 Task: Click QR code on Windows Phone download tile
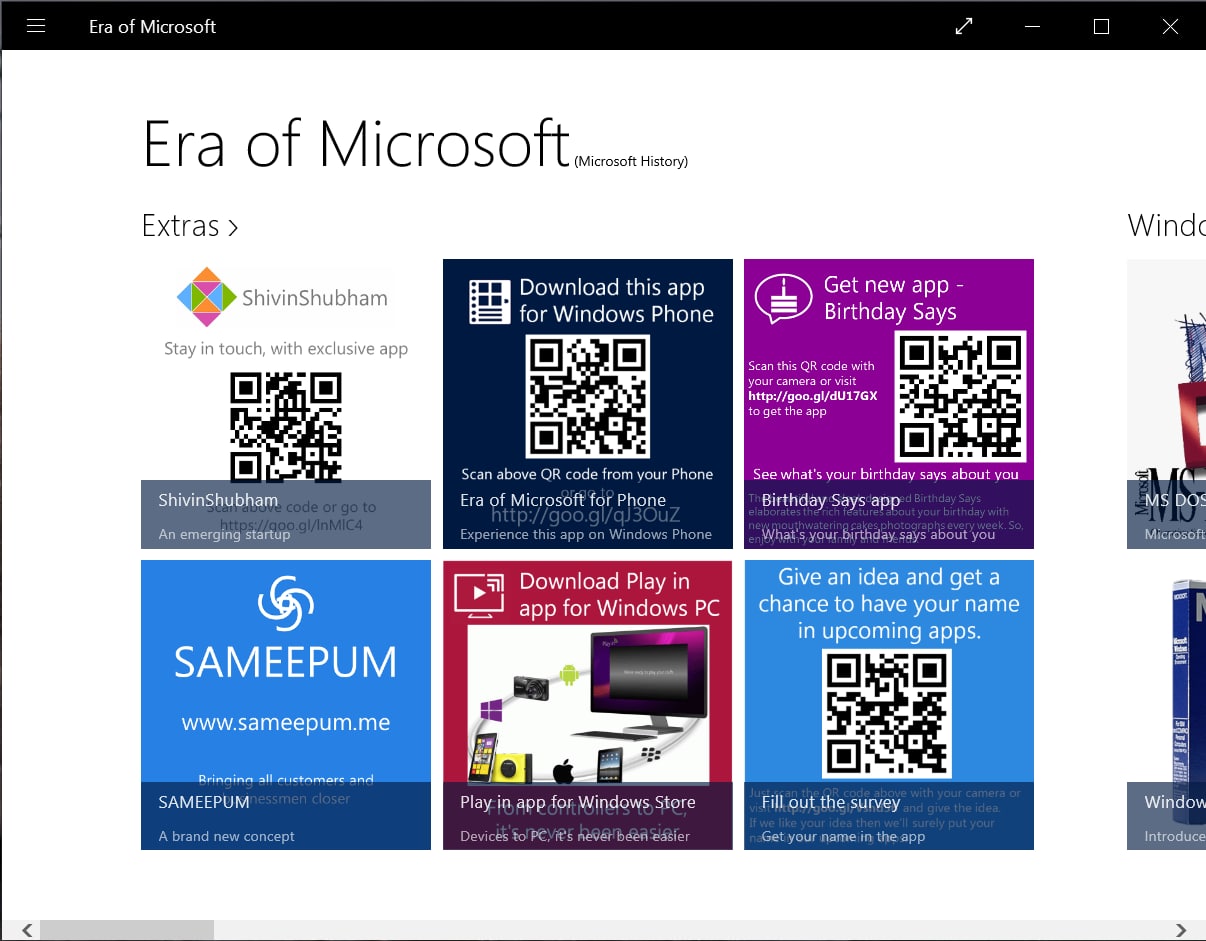(x=588, y=397)
